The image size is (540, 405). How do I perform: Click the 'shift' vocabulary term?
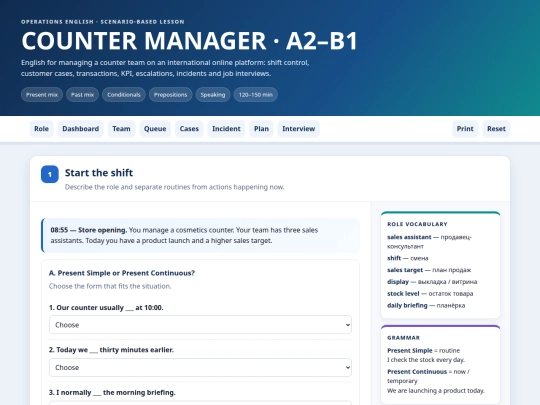[394, 258]
